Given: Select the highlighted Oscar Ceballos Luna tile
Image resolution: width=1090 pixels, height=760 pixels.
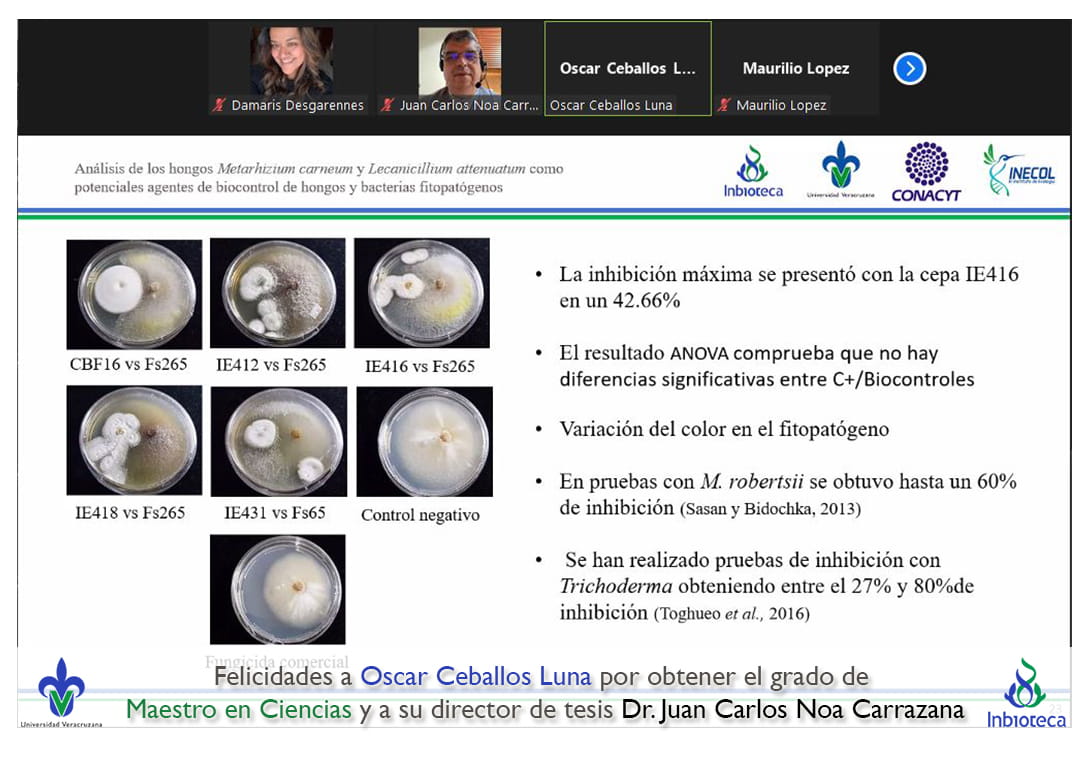Looking at the screenshot, I should [627, 68].
